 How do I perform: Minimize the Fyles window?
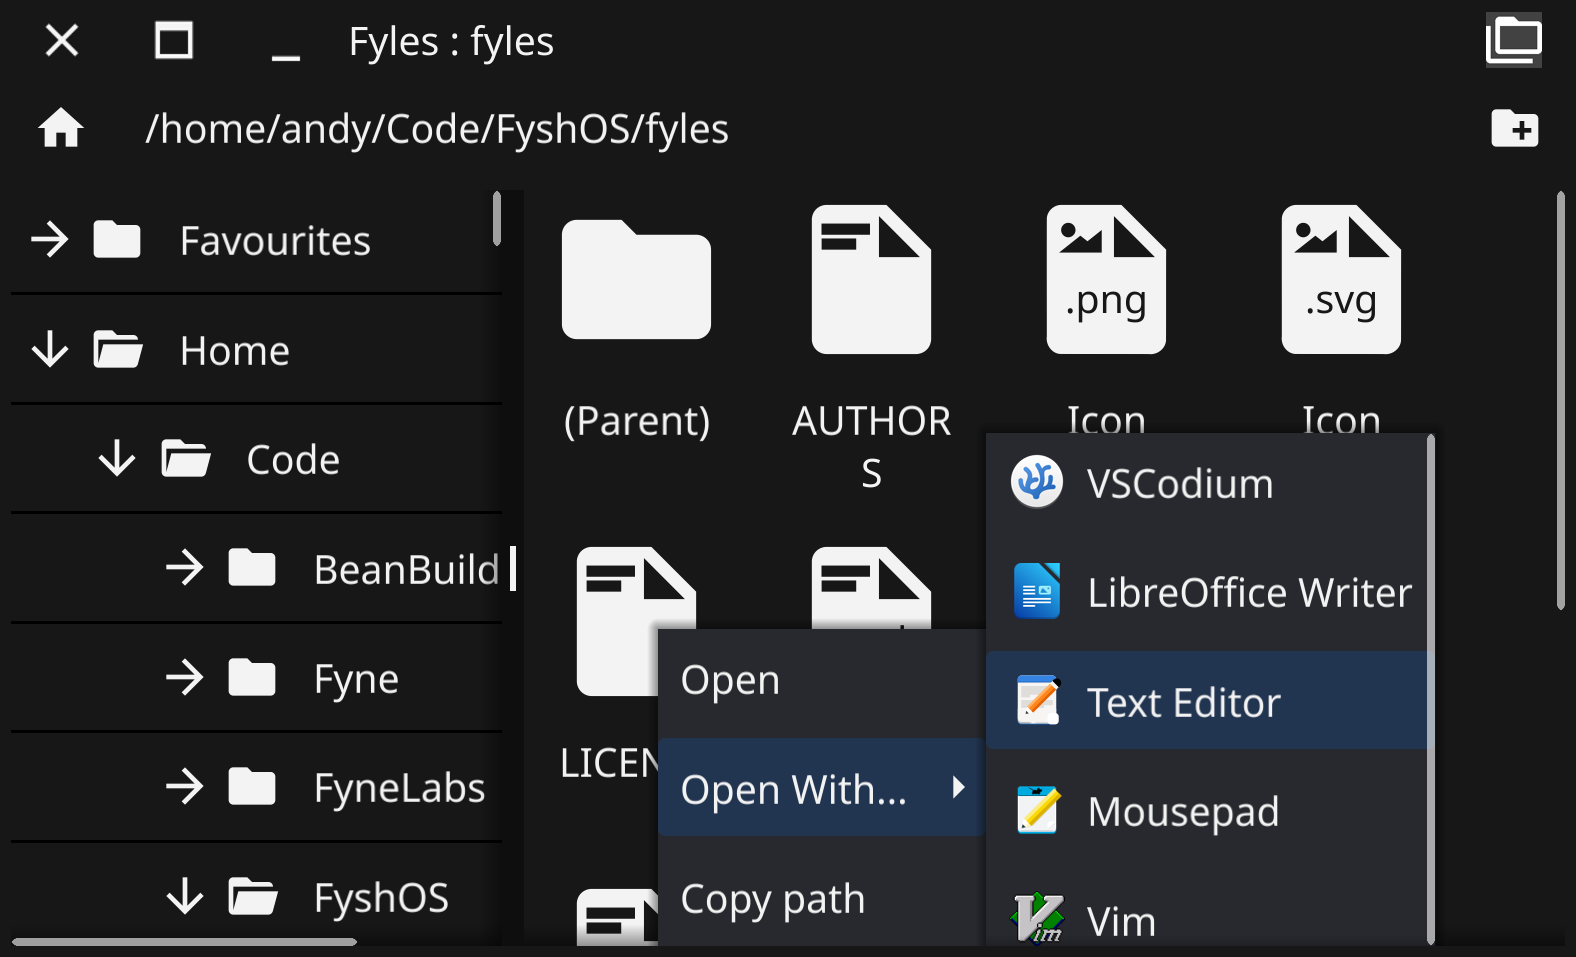point(286,57)
